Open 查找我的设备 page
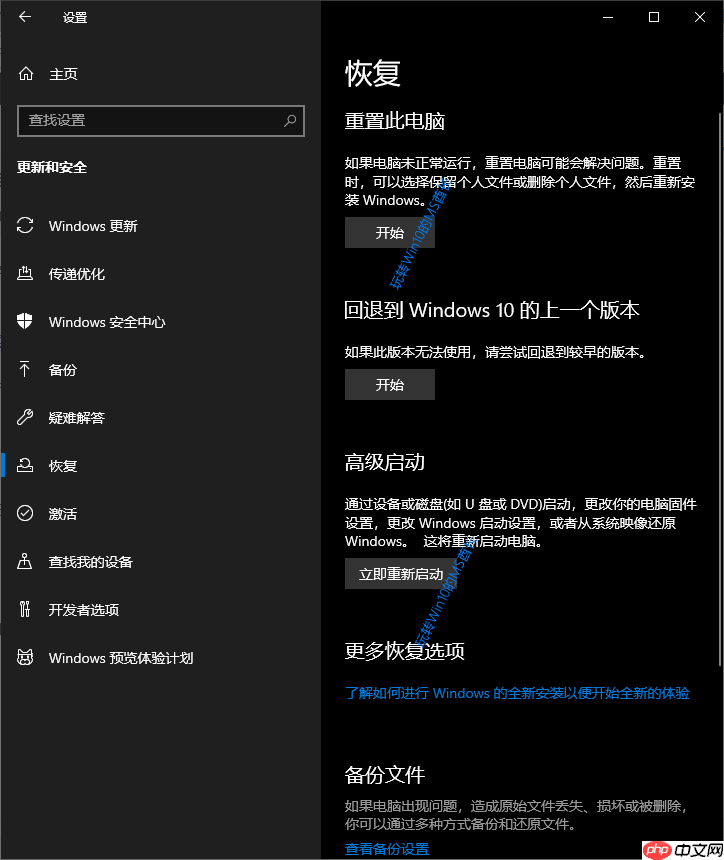This screenshot has height=860, width=724. click(91, 562)
